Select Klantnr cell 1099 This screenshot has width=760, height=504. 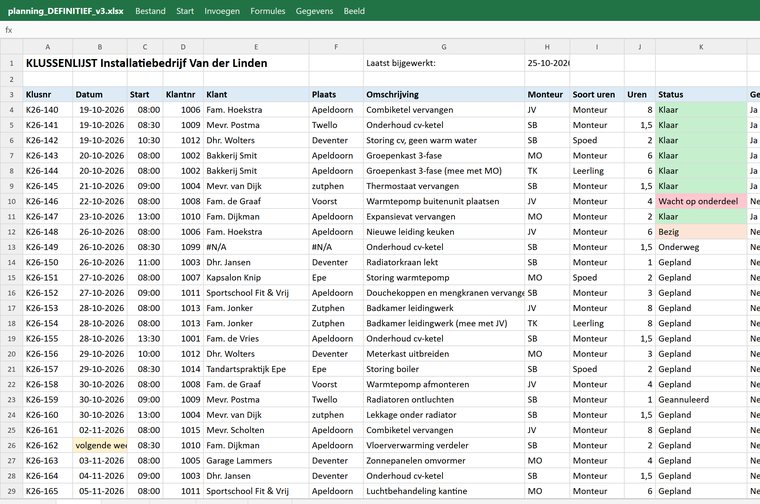[x=183, y=247]
